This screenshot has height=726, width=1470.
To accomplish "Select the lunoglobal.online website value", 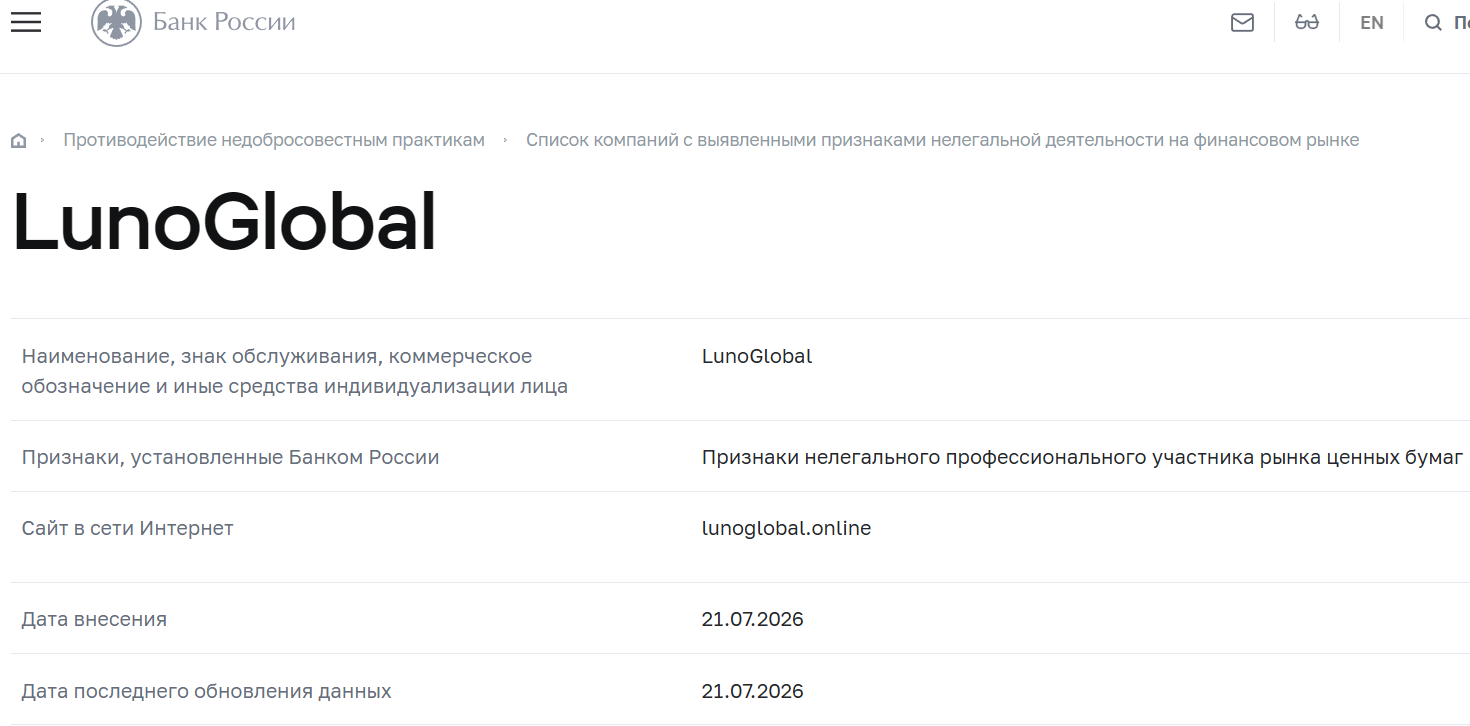I will click(786, 528).
